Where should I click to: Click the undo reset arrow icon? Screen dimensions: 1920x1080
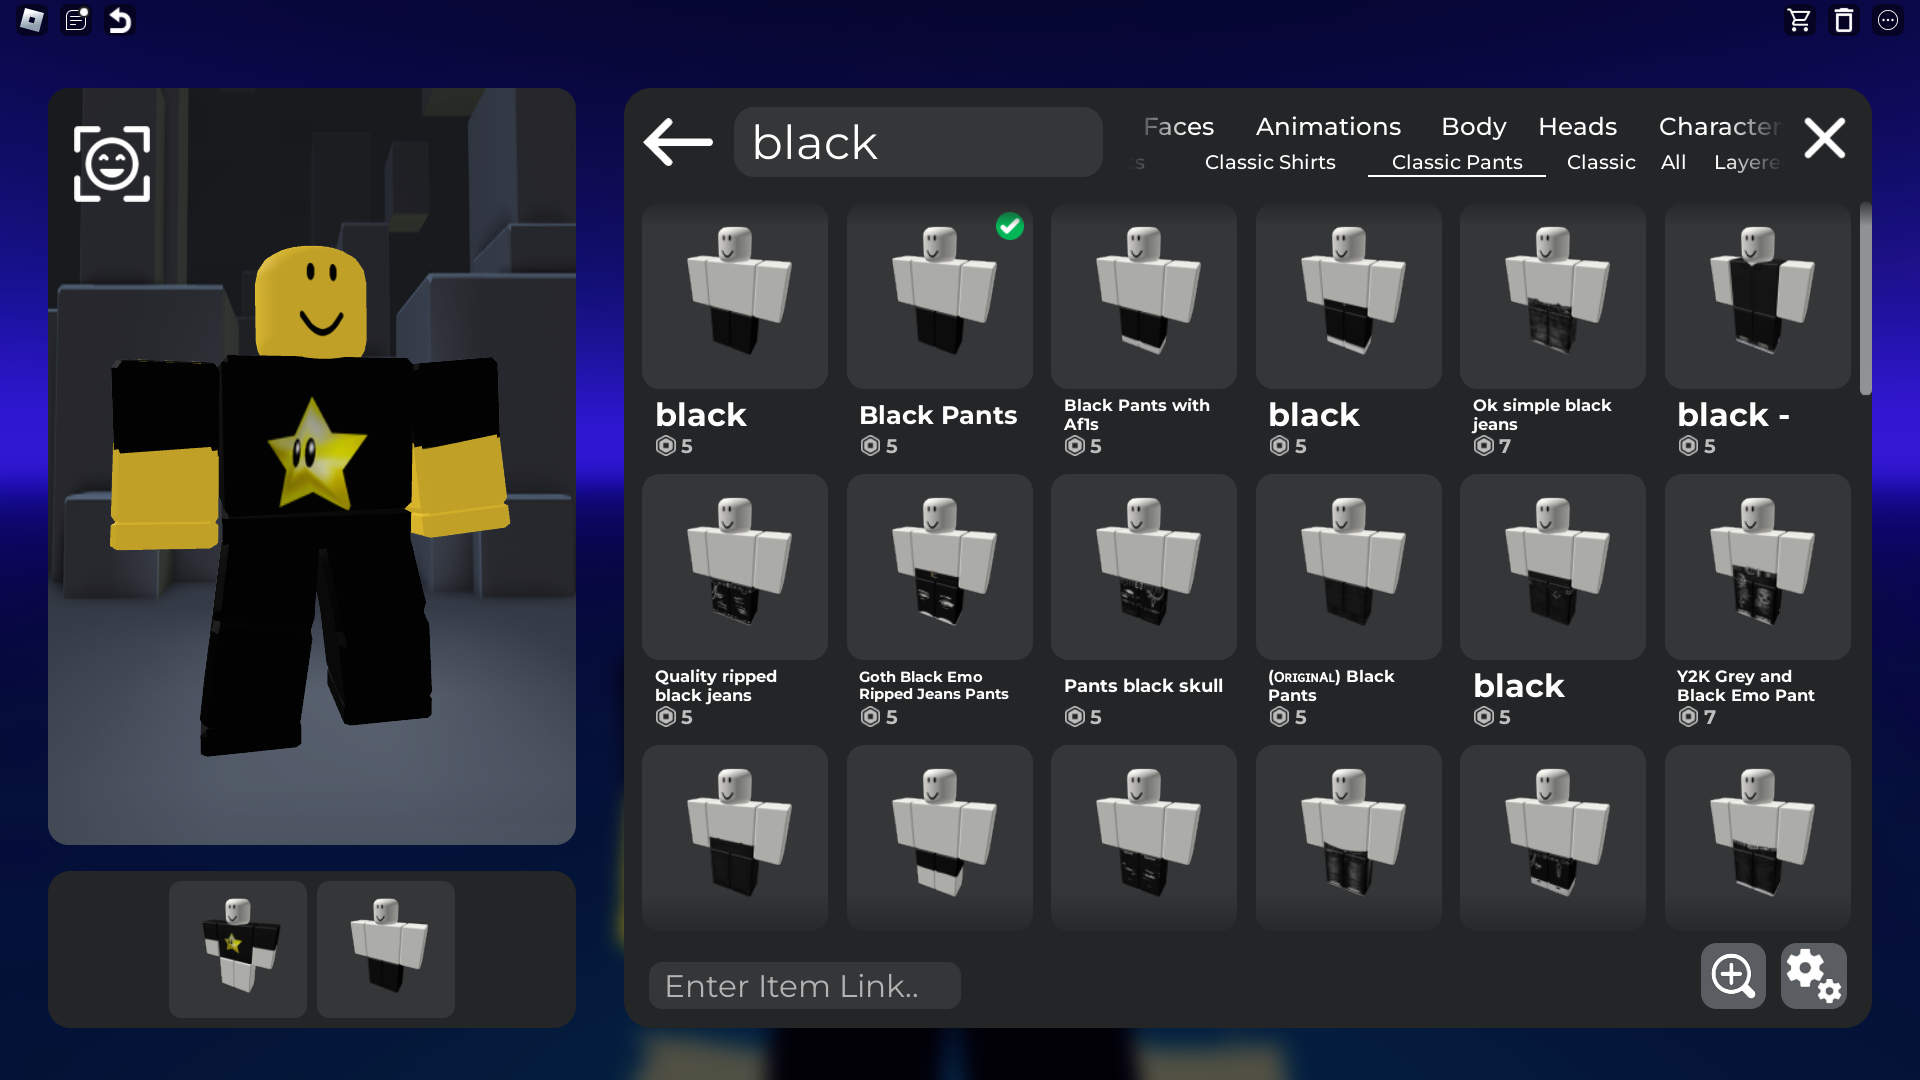pos(120,20)
